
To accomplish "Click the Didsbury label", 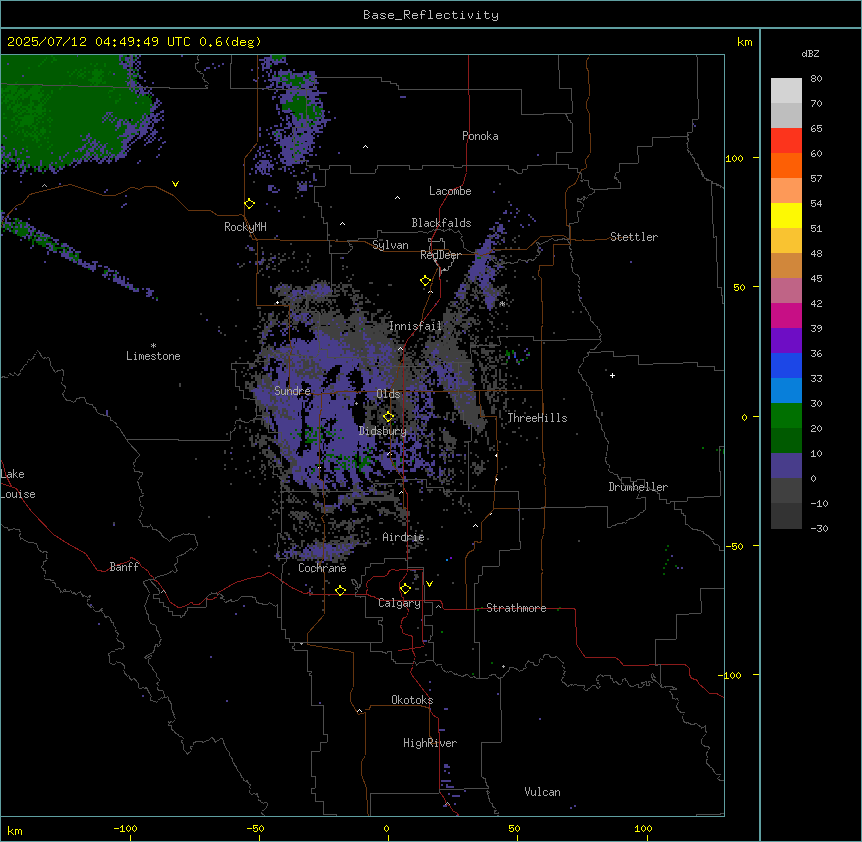I will [383, 431].
